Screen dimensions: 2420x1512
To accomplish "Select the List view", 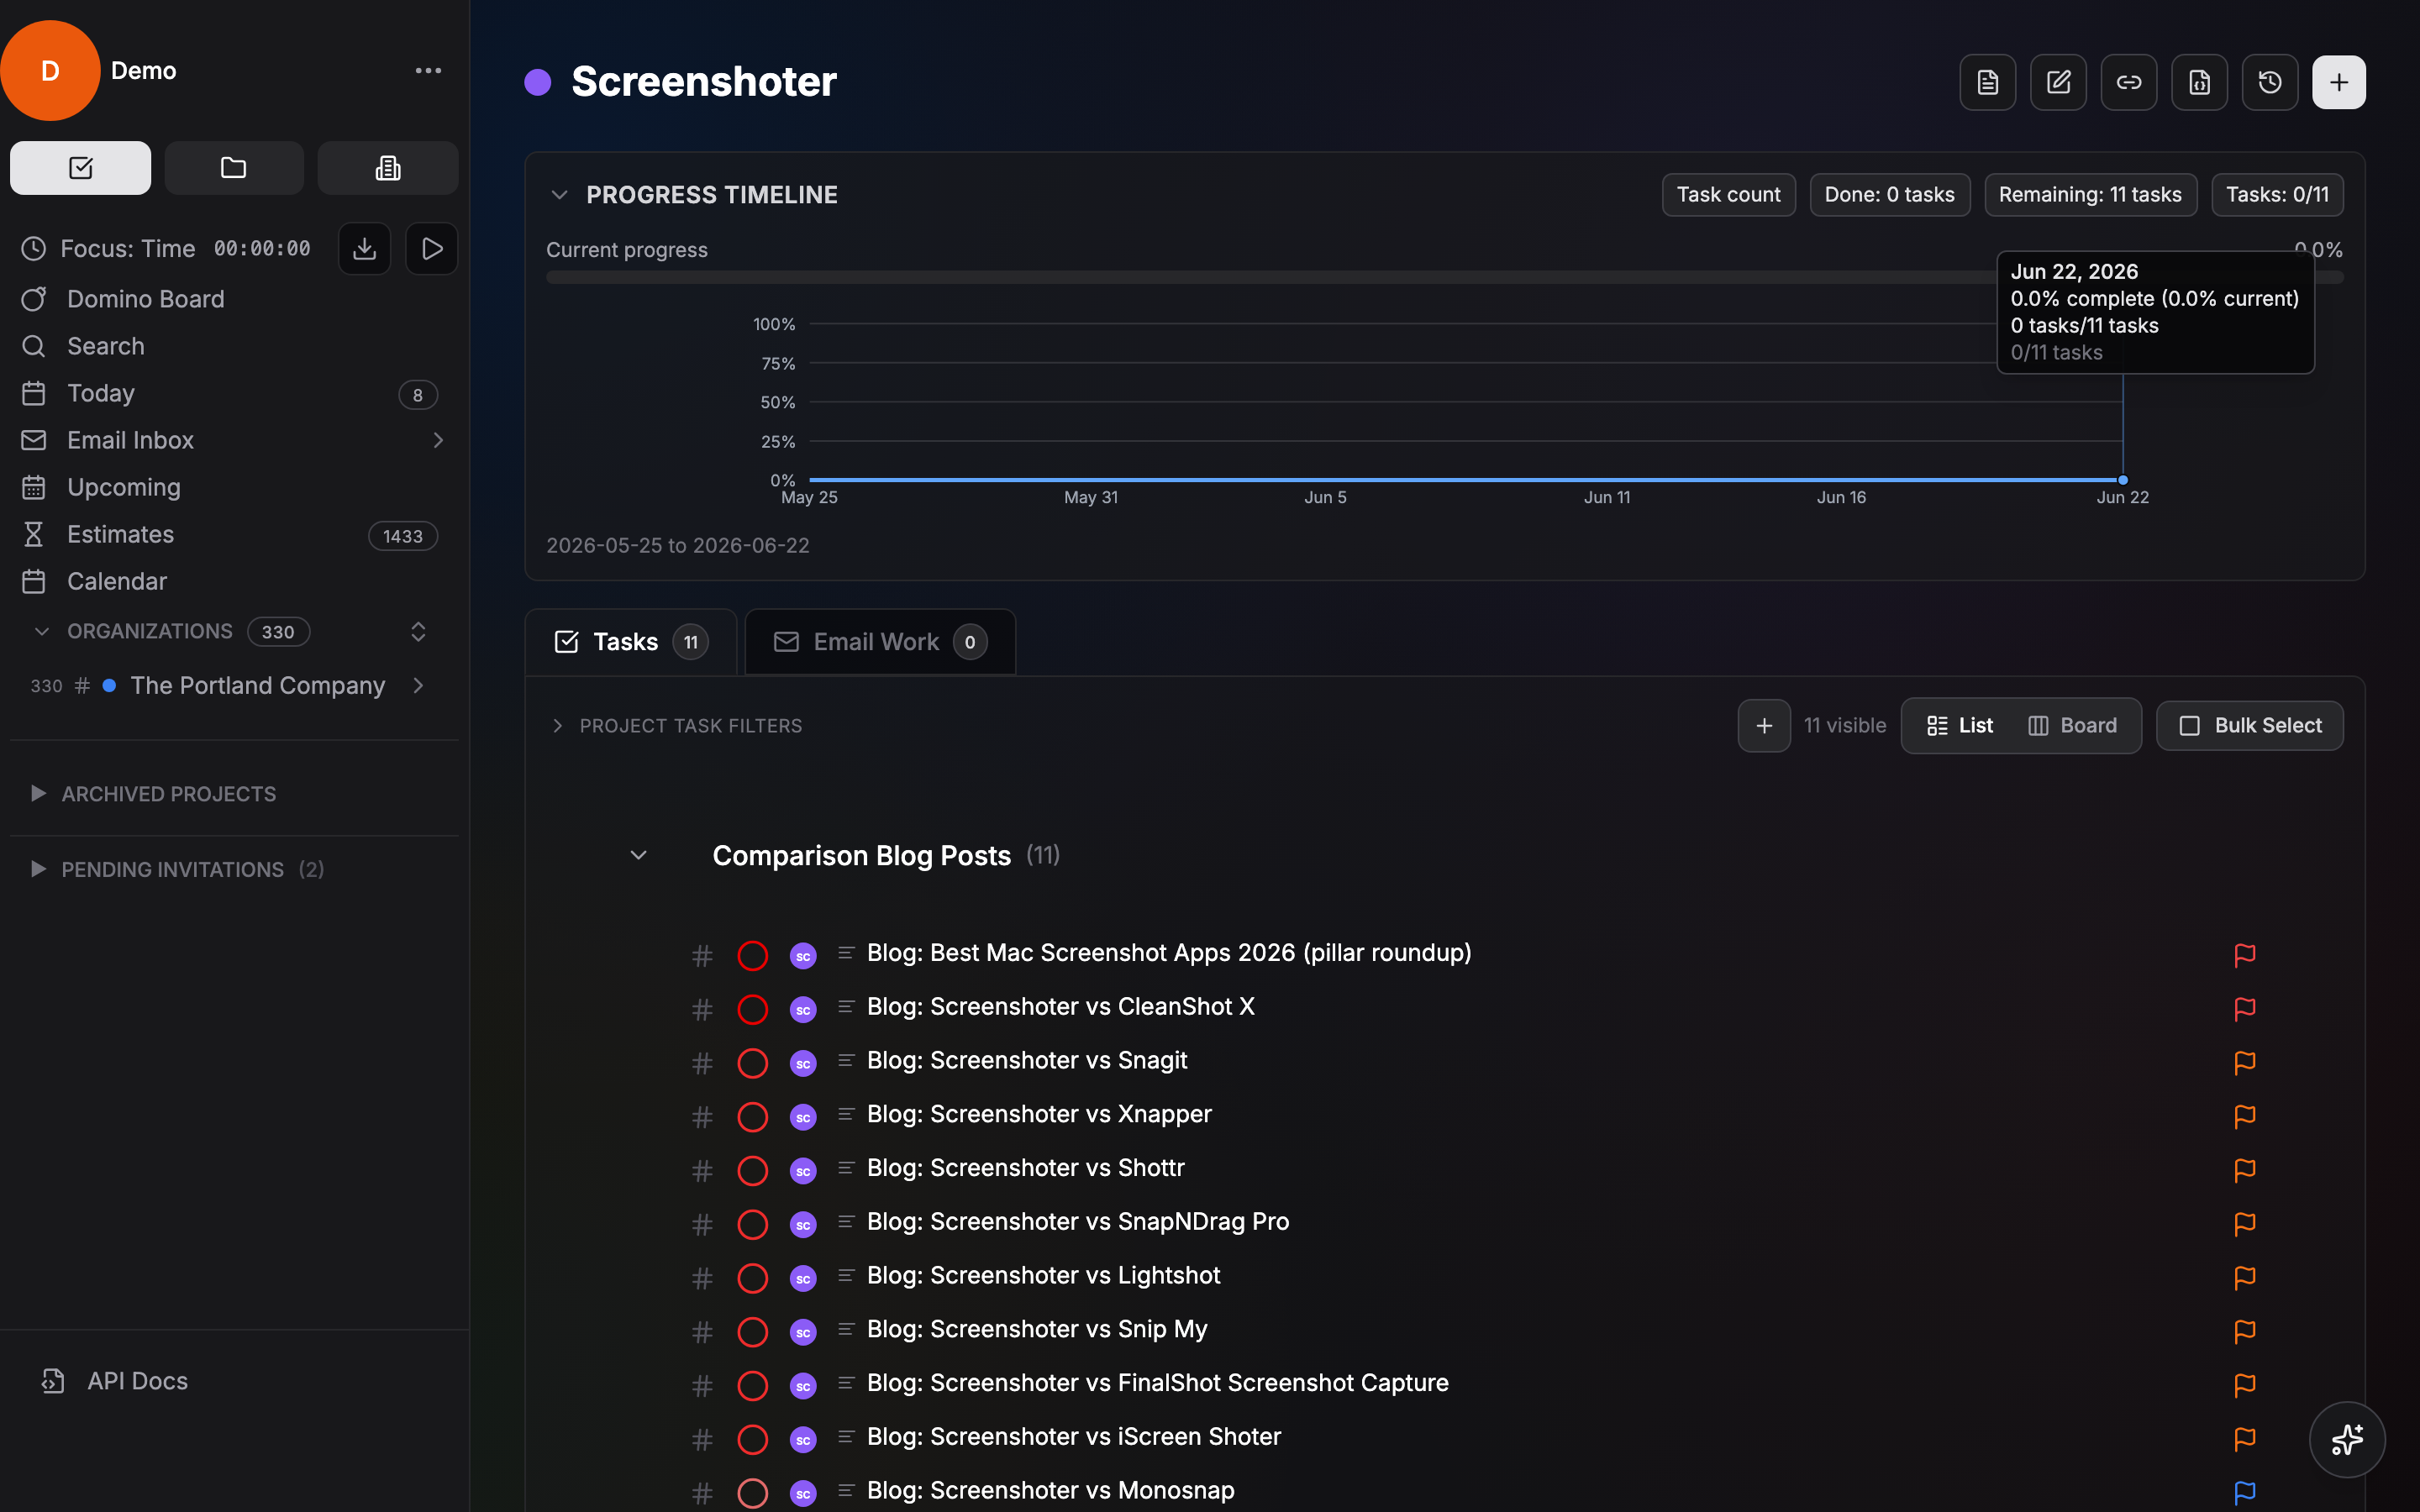I will coord(1960,726).
